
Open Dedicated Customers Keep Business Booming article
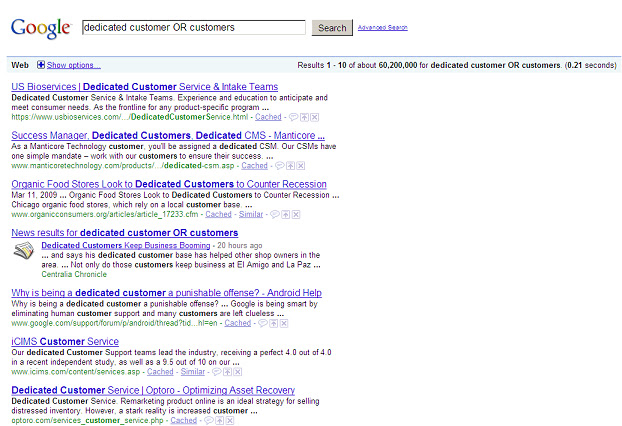coord(126,246)
